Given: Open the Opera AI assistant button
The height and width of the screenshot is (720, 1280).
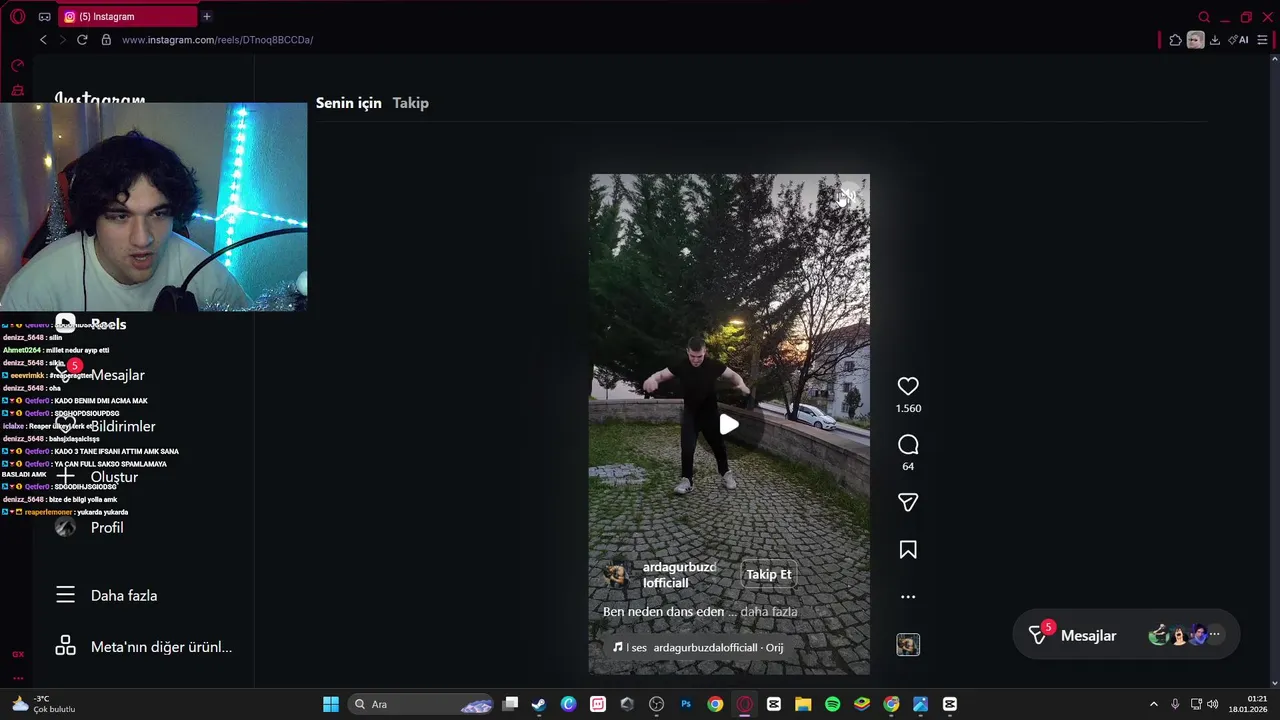Looking at the screenshot, I should pyautogui.click(x=1238, y=40).
